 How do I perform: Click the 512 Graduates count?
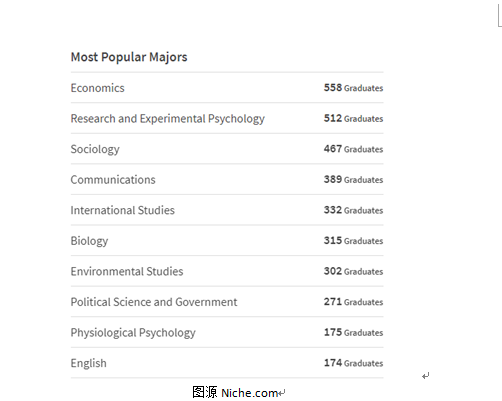353,118
